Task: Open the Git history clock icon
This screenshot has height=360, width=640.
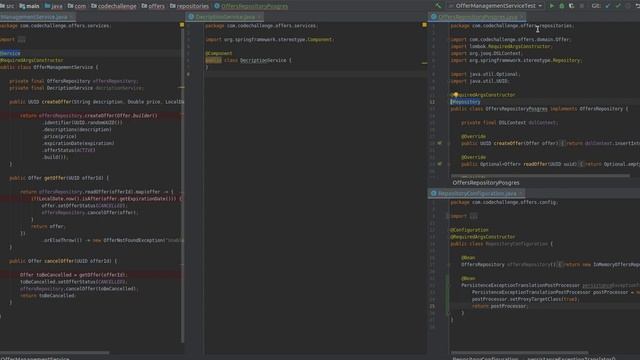Action: tap(628, 6)
